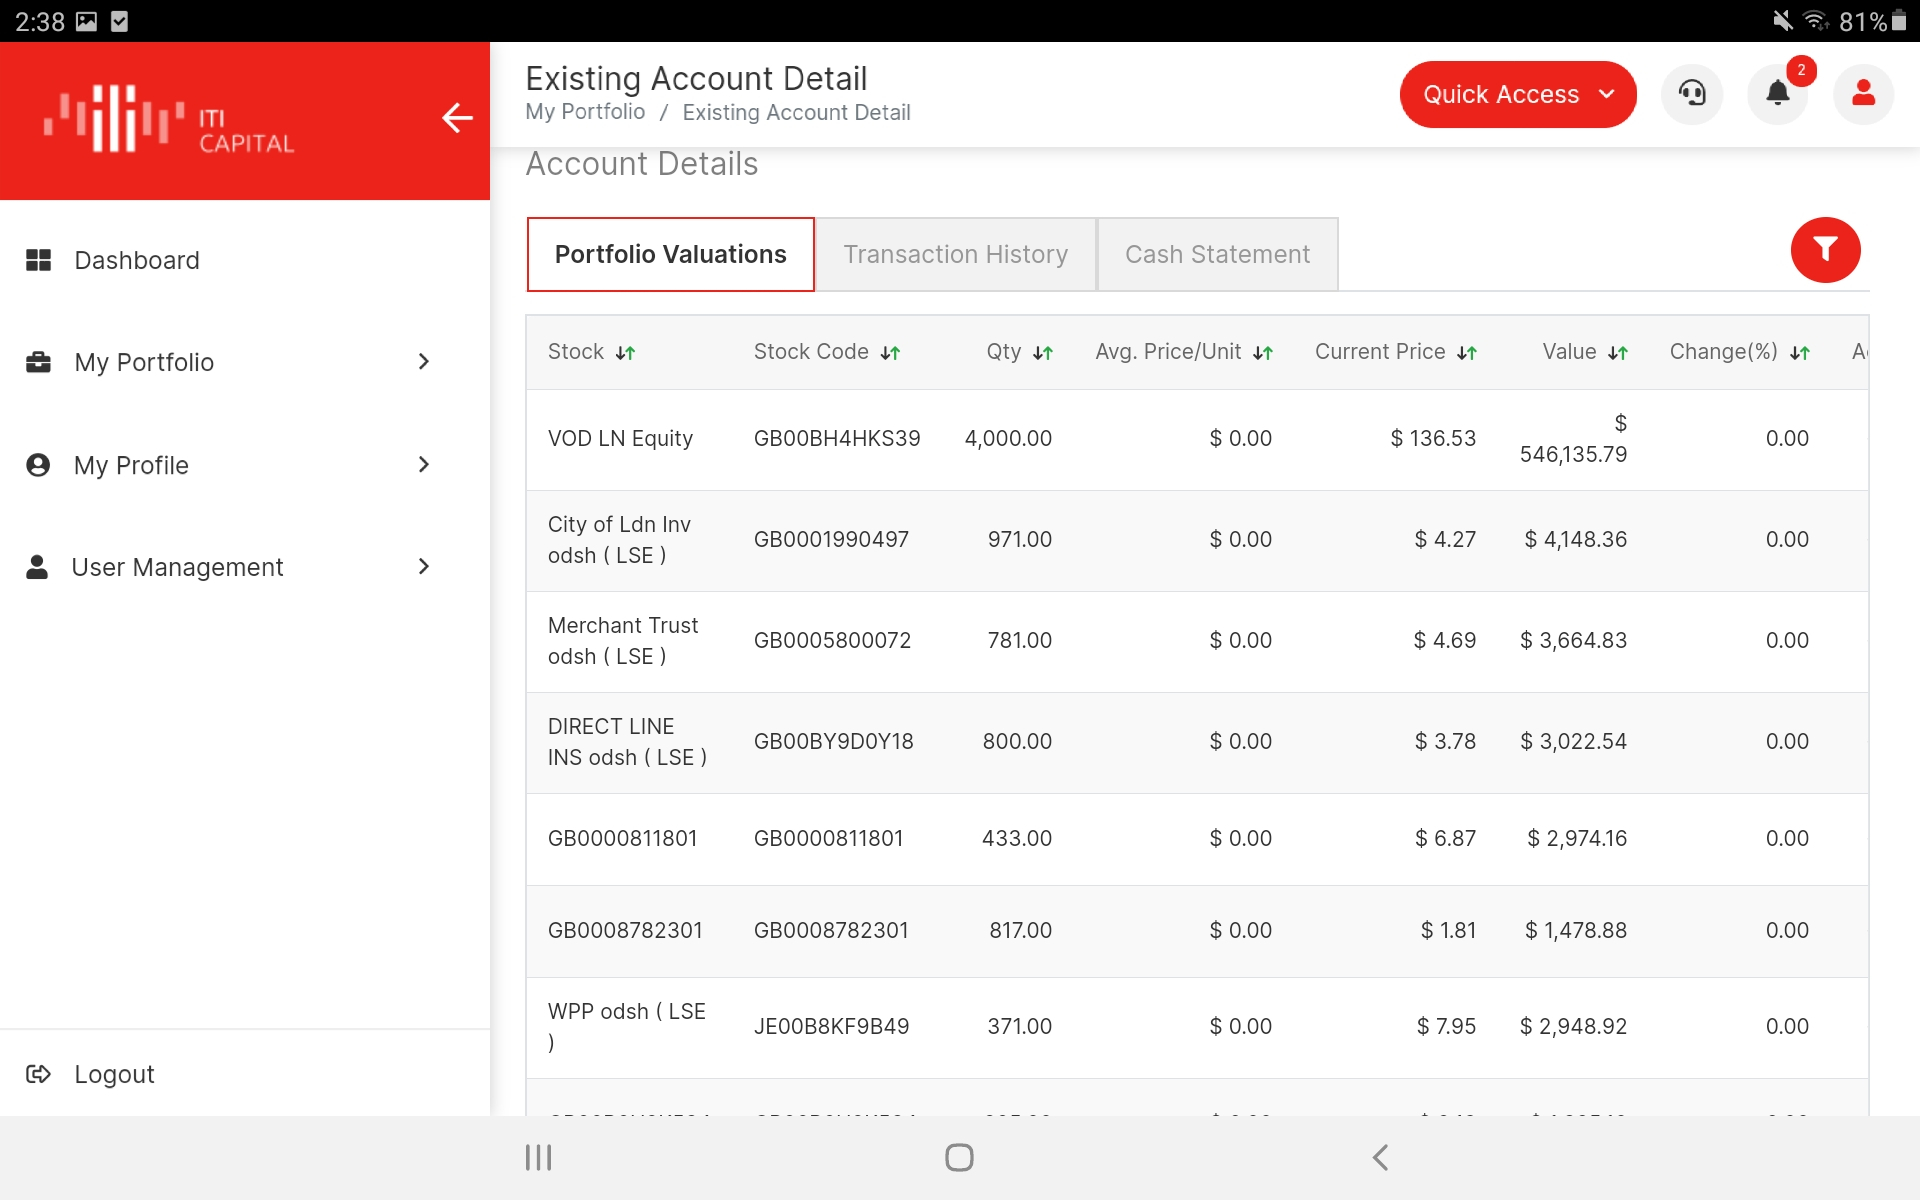Click quantity 4,000.00
The image size is (1920, 1200).
[1008, 438]
